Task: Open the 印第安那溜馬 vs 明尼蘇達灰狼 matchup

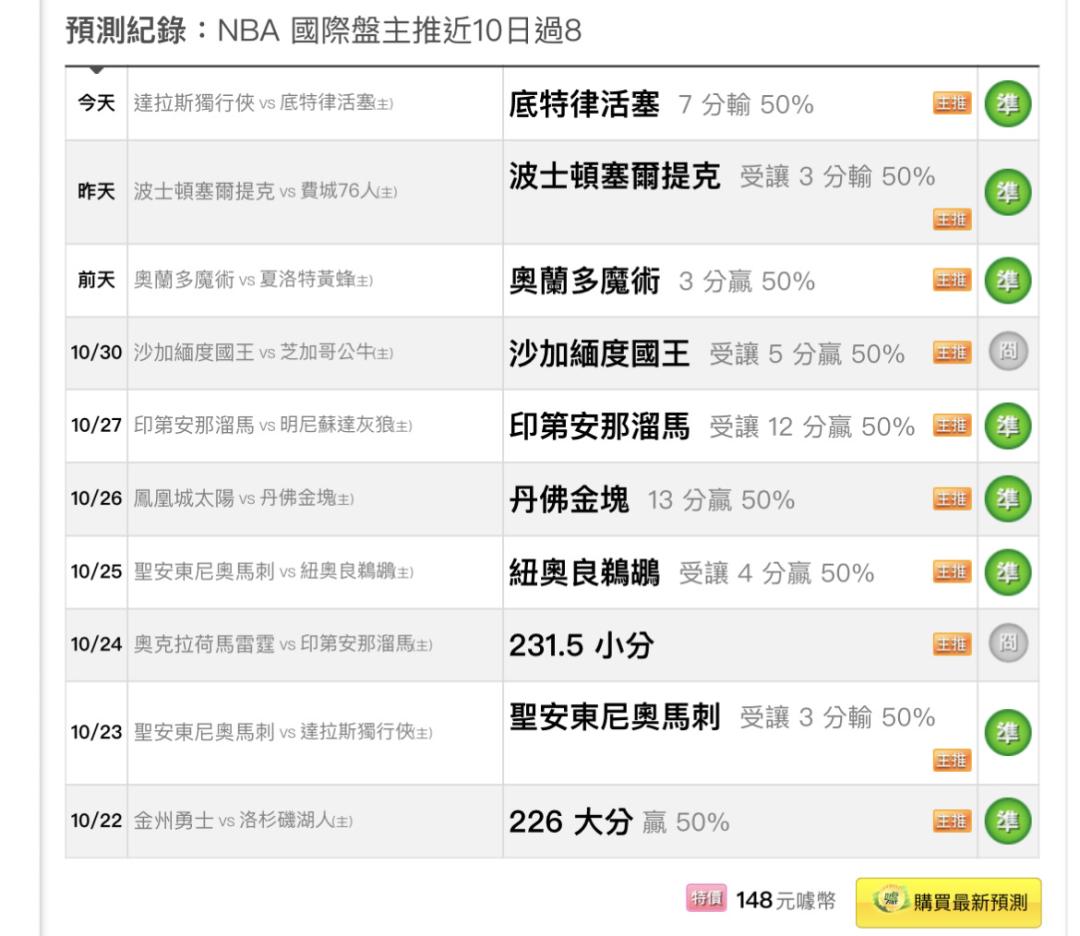Action: point(273,425)
